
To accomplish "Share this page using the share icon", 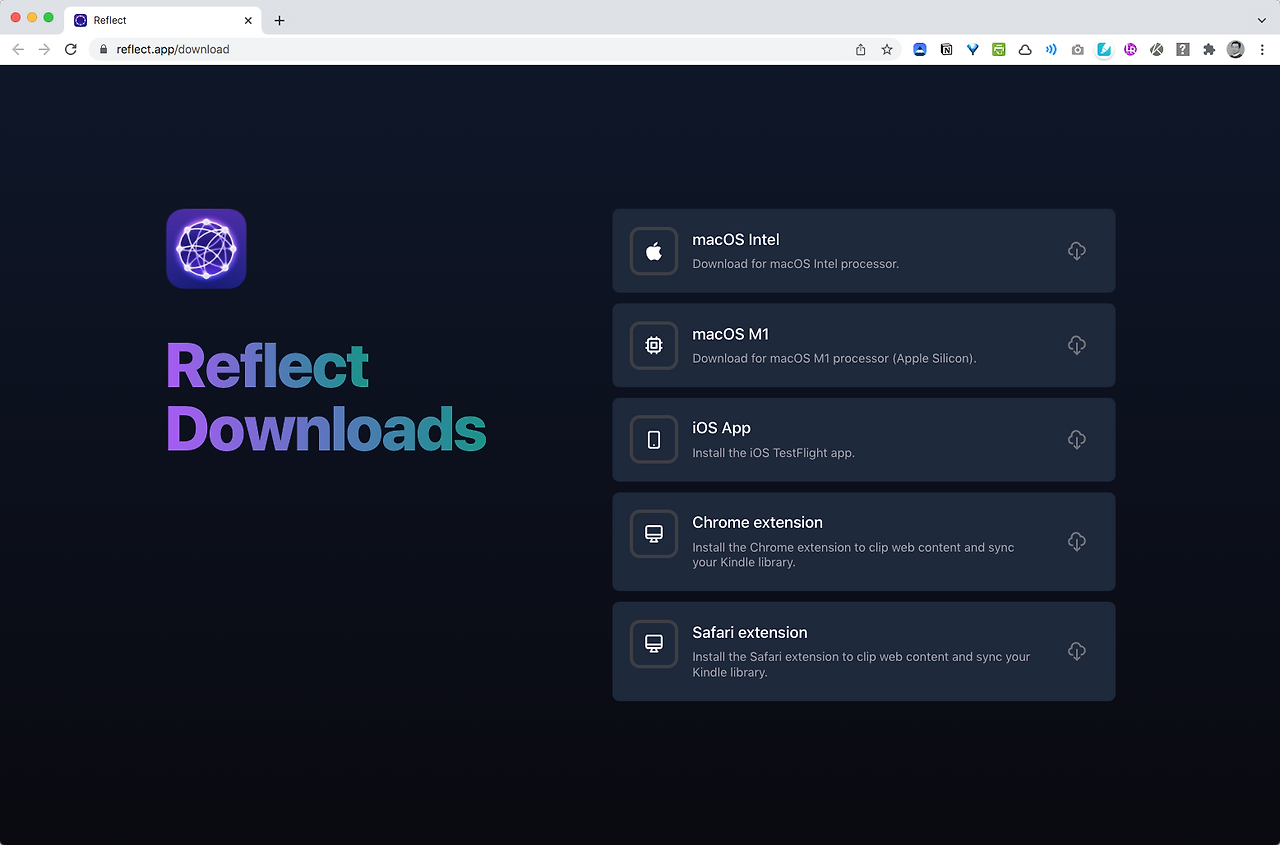I will [x=860, y=49].
